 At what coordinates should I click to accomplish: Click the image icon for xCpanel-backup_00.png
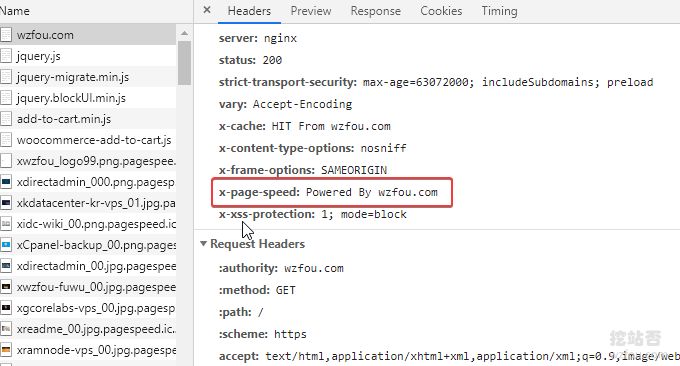(6, 245)
